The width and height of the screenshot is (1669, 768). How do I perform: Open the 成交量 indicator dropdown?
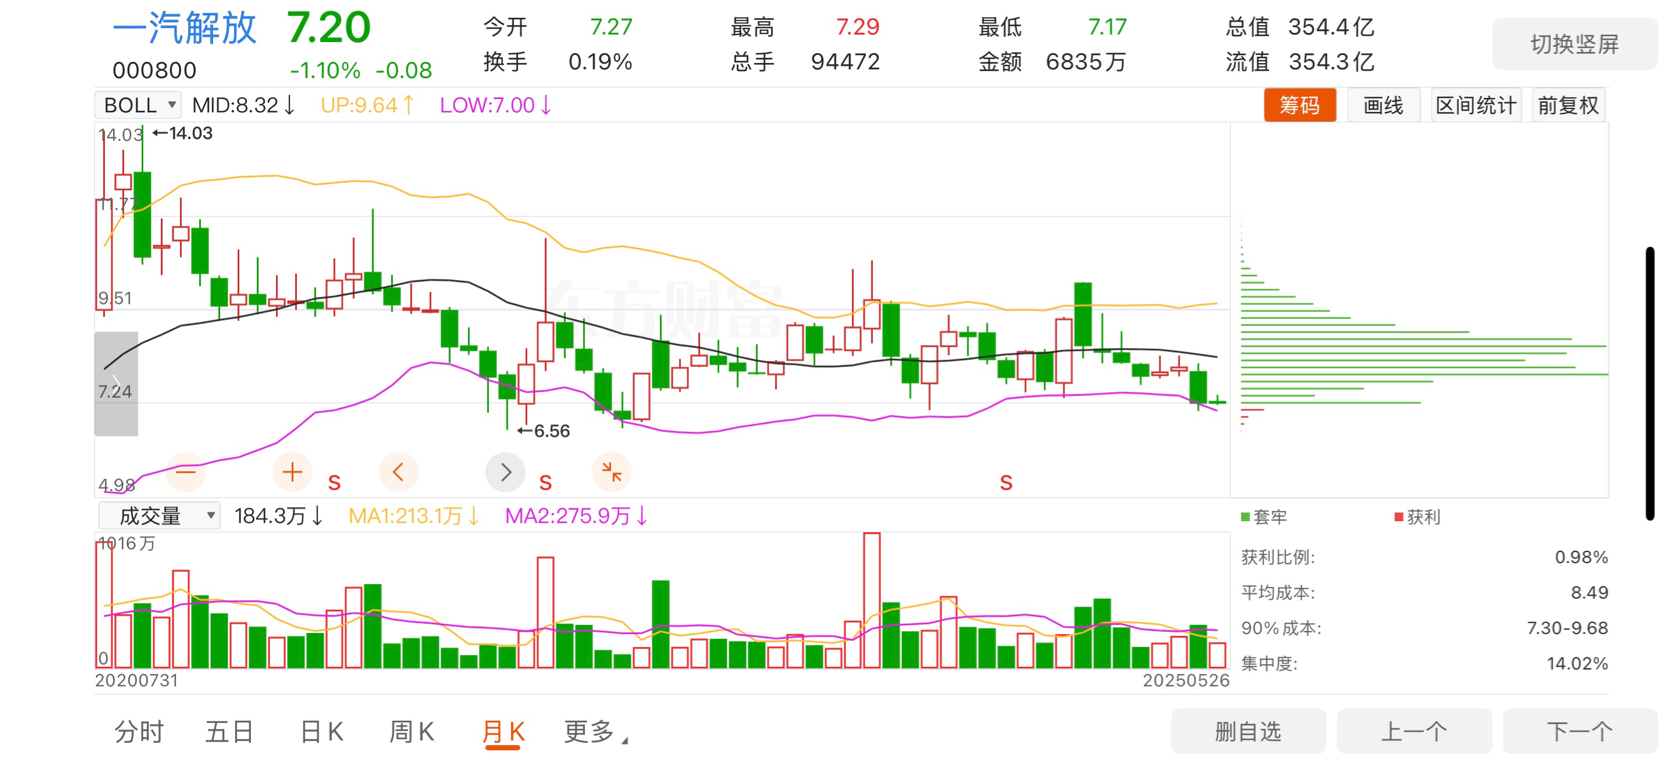tap(159, 516)
